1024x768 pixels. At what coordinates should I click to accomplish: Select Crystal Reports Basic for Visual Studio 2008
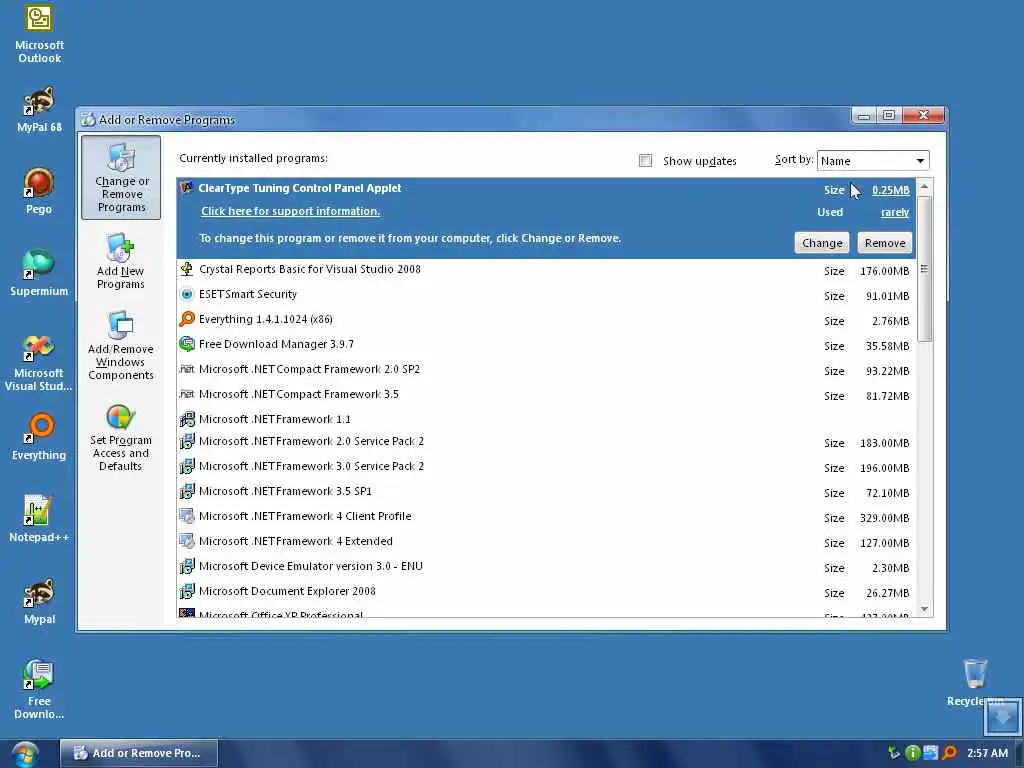[x=546, y=270]
